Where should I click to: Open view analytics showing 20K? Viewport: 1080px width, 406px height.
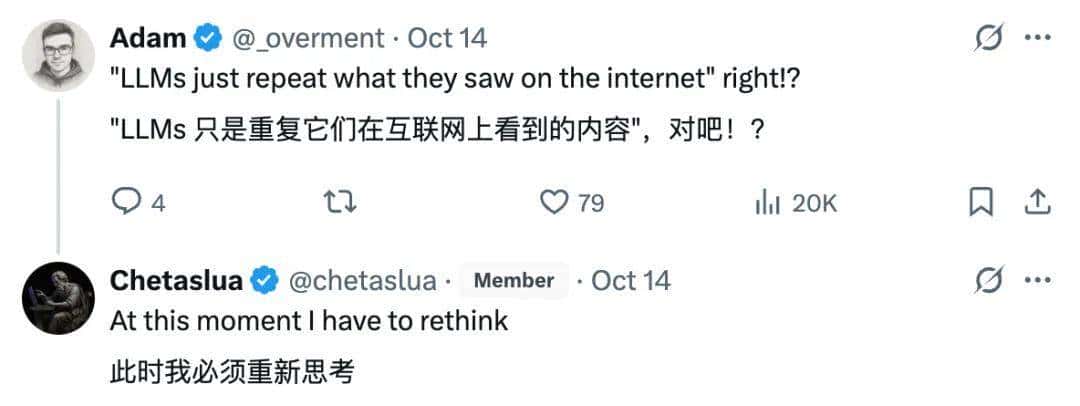(x=795, y=203)
